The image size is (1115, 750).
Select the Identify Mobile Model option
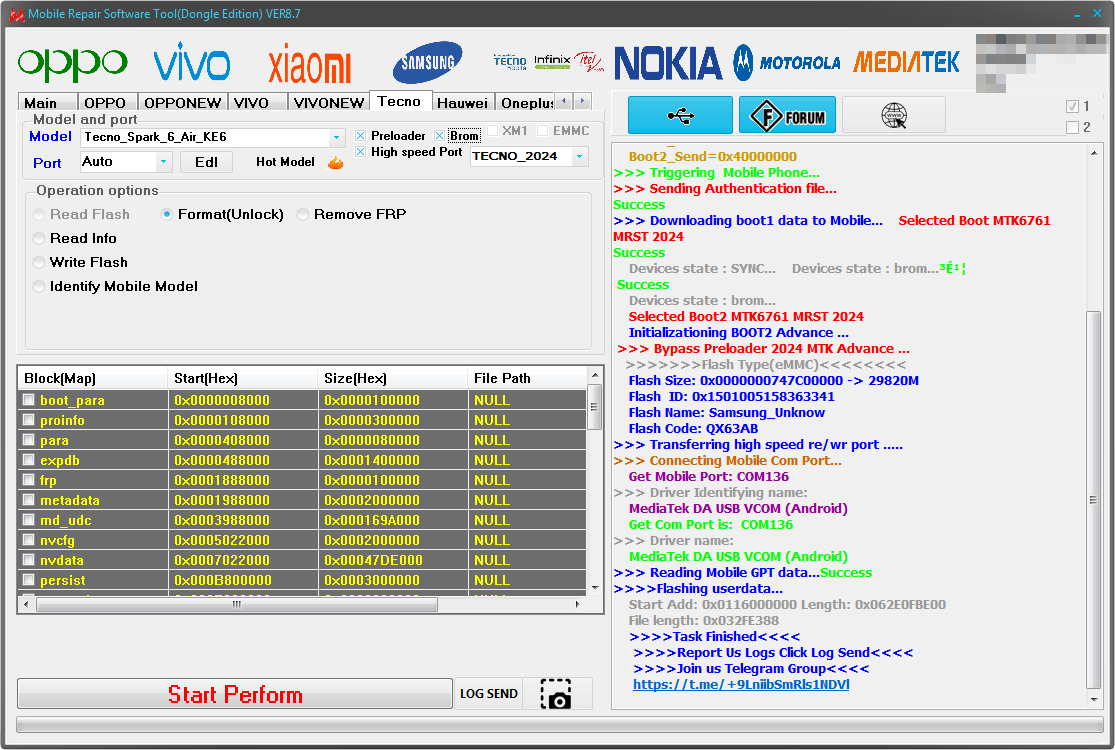coord(39,286)
